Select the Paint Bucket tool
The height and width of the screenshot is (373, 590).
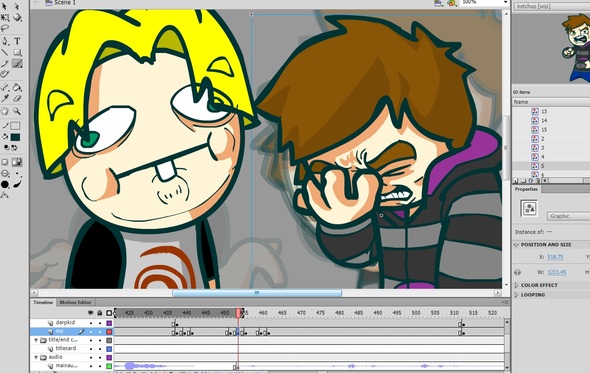(x=17, y=87)
